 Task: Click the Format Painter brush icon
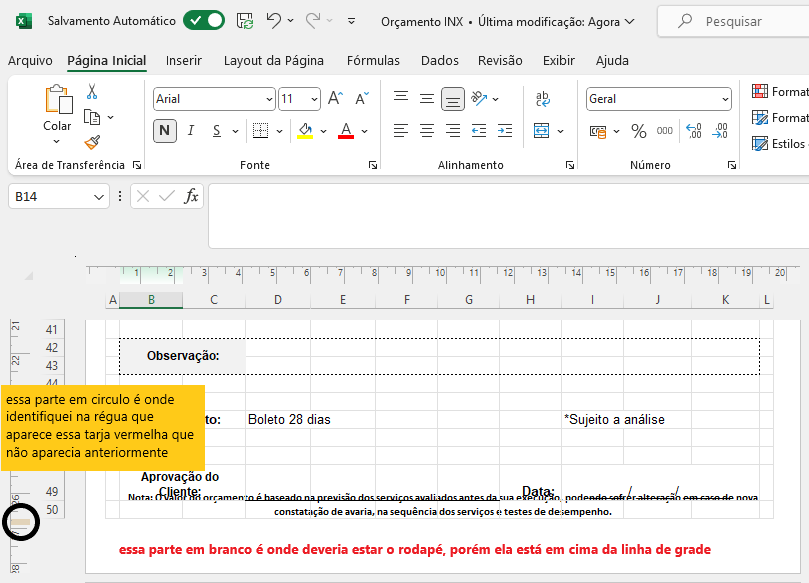coord(92,142)
